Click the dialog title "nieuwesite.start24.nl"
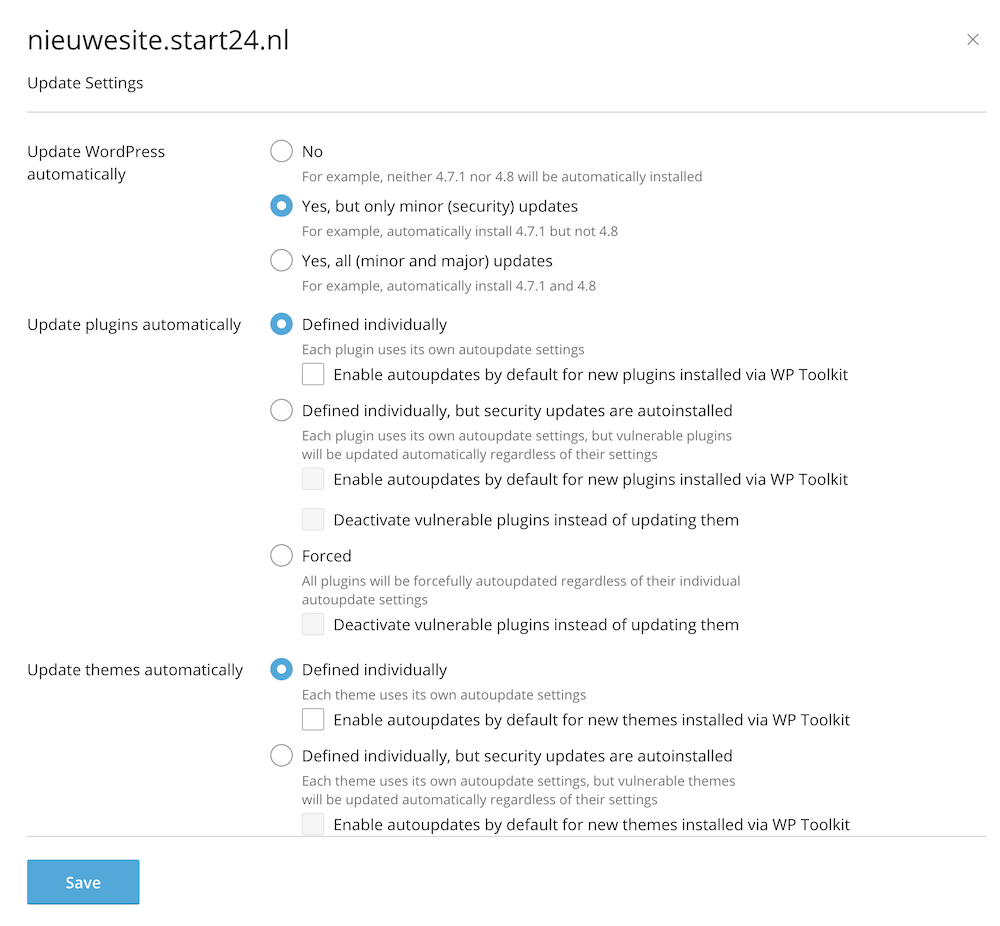 click(158, 40)
